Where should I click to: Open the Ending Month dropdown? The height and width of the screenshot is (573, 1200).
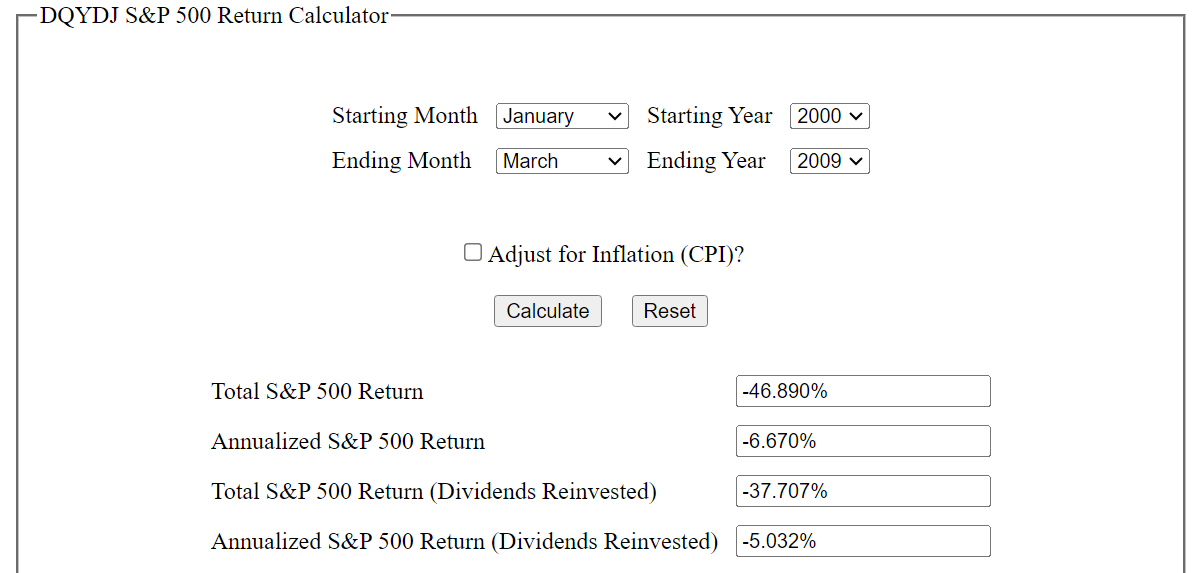562,161
